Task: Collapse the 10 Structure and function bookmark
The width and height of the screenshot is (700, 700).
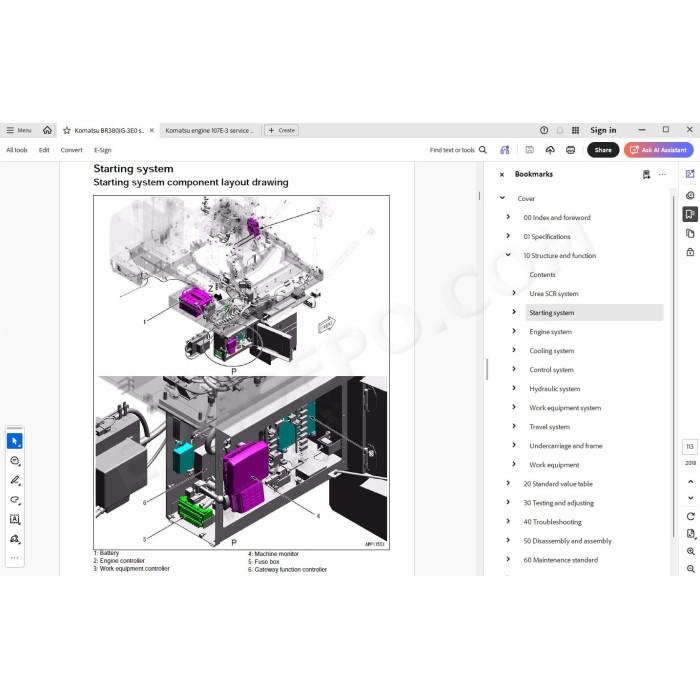Action: point(508,255)
